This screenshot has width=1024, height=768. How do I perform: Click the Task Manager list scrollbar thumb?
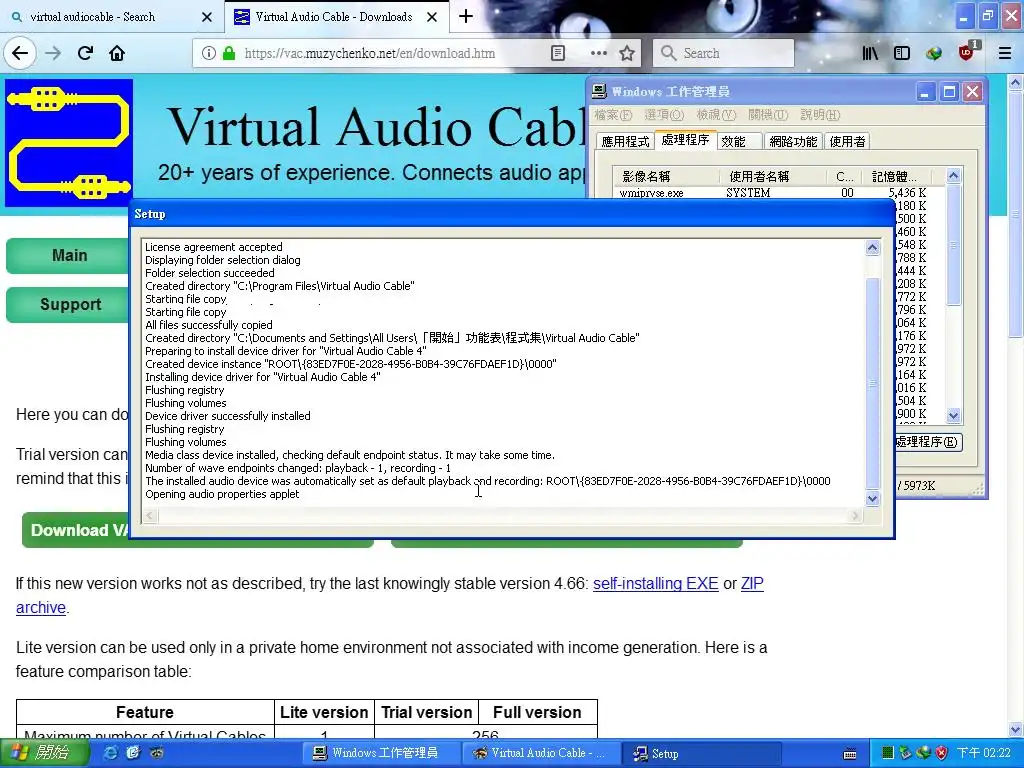(953, 246)
